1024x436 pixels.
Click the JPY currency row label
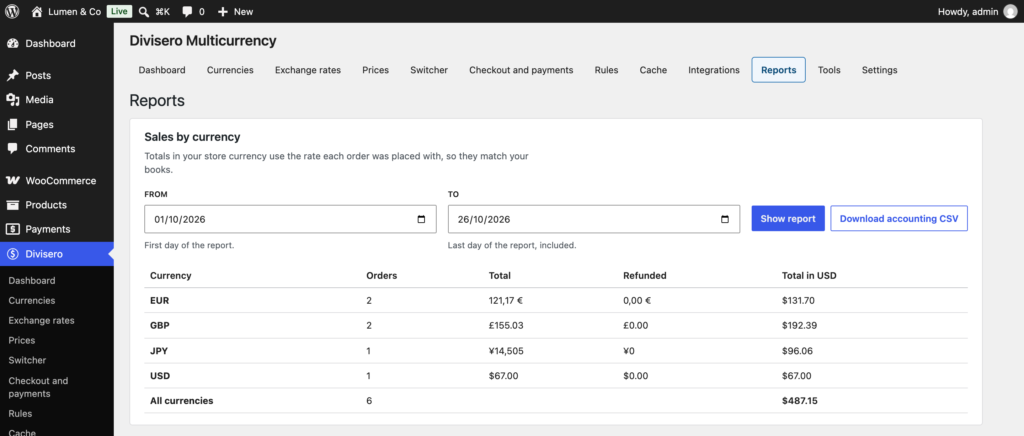pyautogui.click(x=159, y=350)
